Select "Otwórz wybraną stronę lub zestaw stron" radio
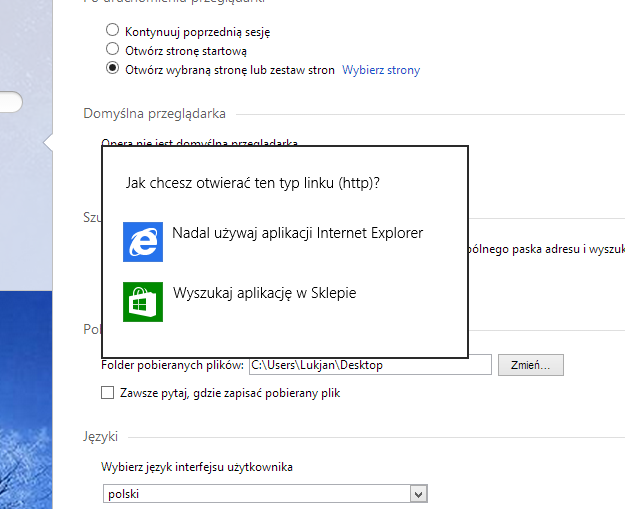625x509 pixels. click(x=112, y=68)
